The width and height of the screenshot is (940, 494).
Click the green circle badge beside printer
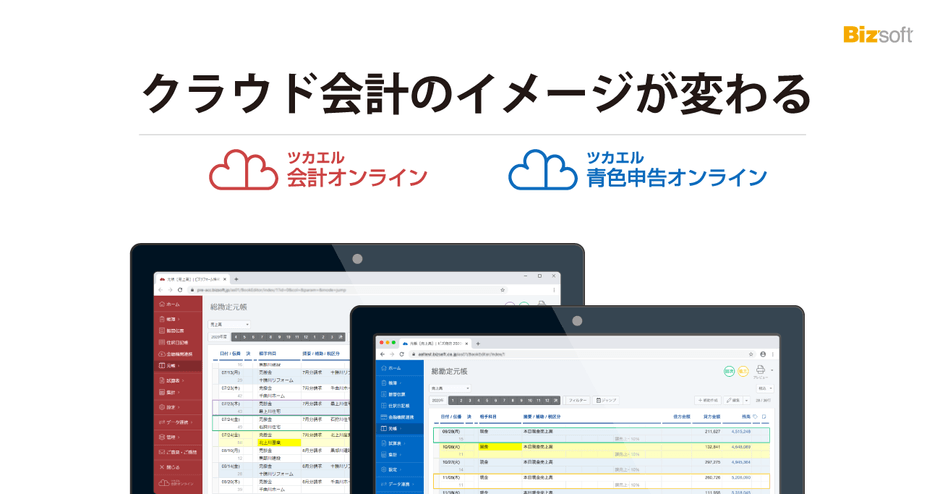pos(729,371)
